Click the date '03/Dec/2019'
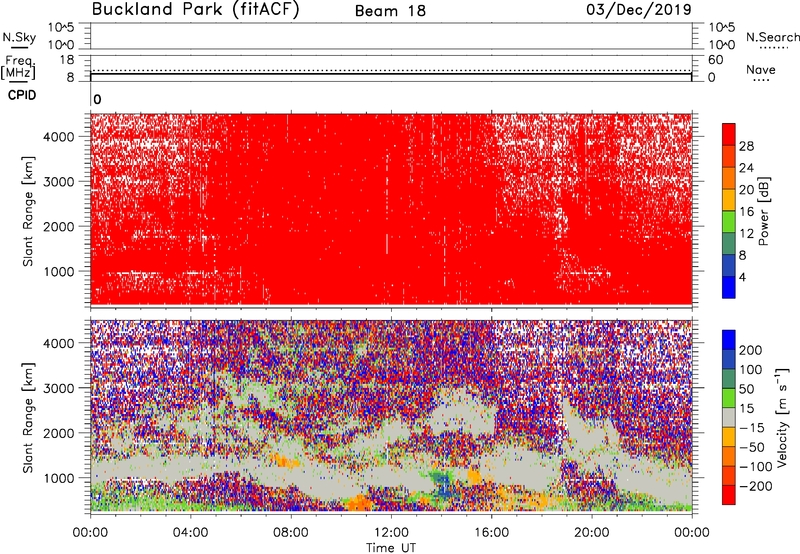 [x=639, y=10]
